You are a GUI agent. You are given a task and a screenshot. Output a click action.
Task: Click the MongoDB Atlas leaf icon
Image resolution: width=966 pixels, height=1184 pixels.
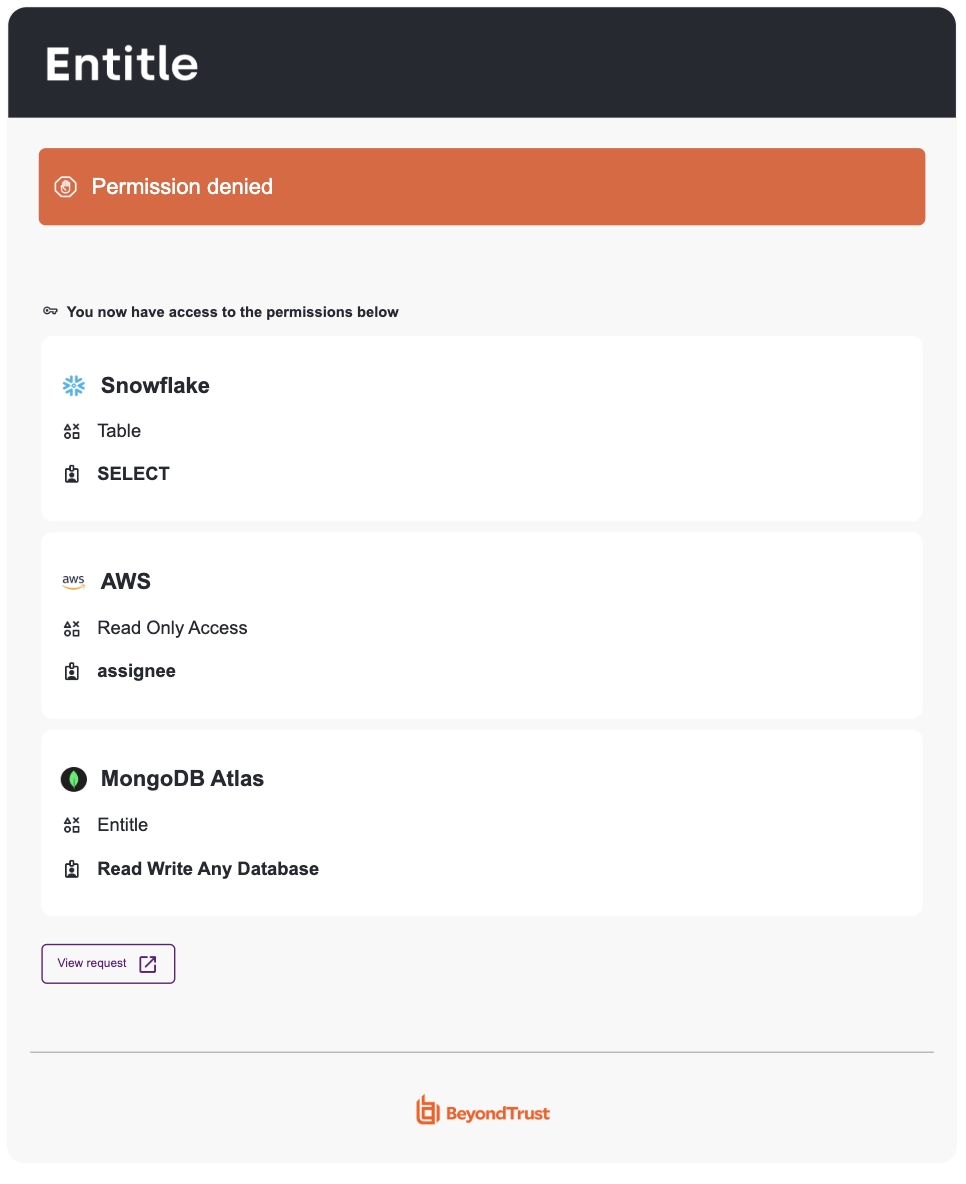[x=73, y=779]
